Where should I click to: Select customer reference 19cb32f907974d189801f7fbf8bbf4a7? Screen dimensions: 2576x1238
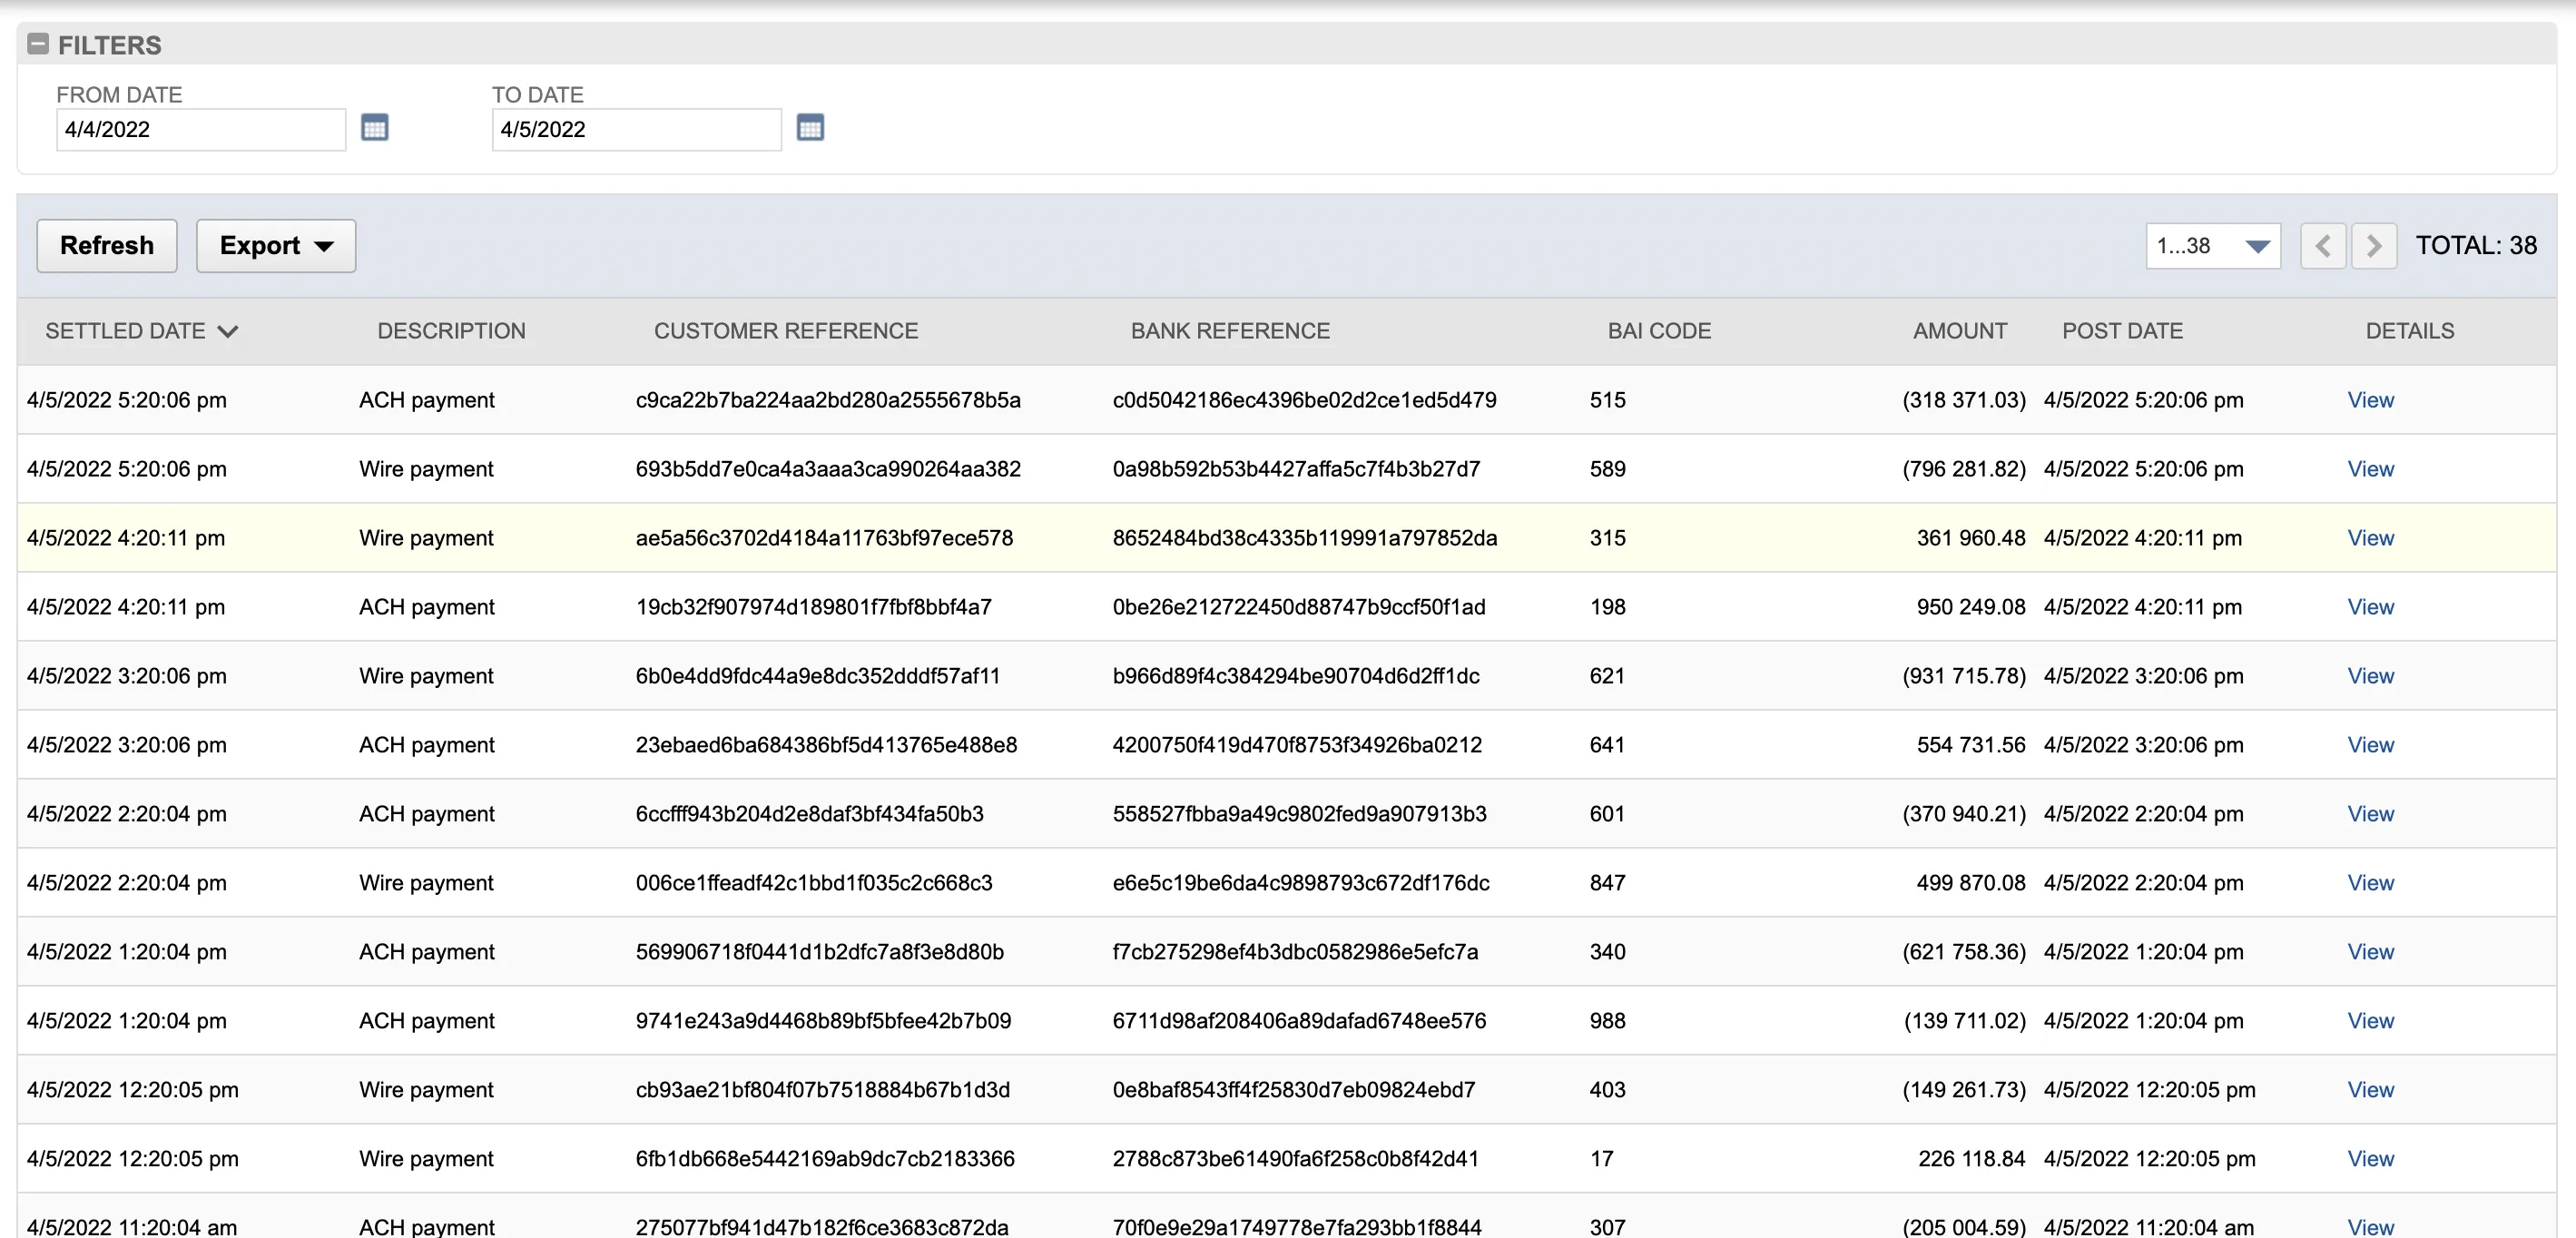pyautogui.click(x=813, y=607)
